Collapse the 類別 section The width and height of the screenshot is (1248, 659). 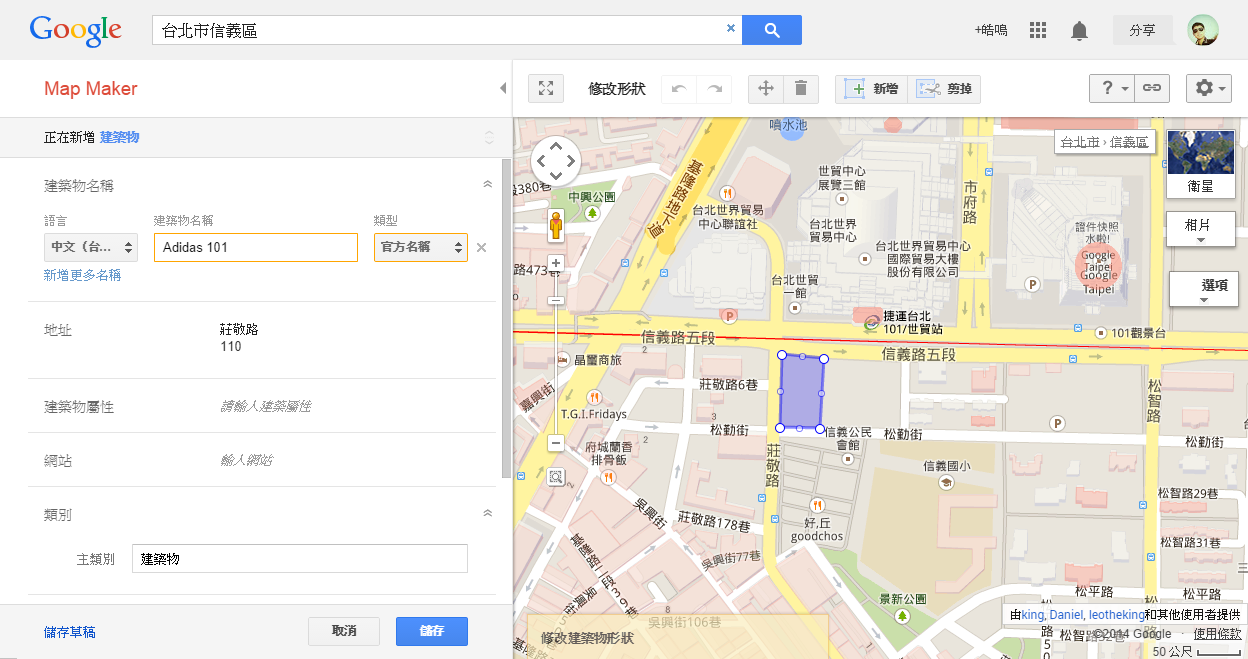(488, 514)
